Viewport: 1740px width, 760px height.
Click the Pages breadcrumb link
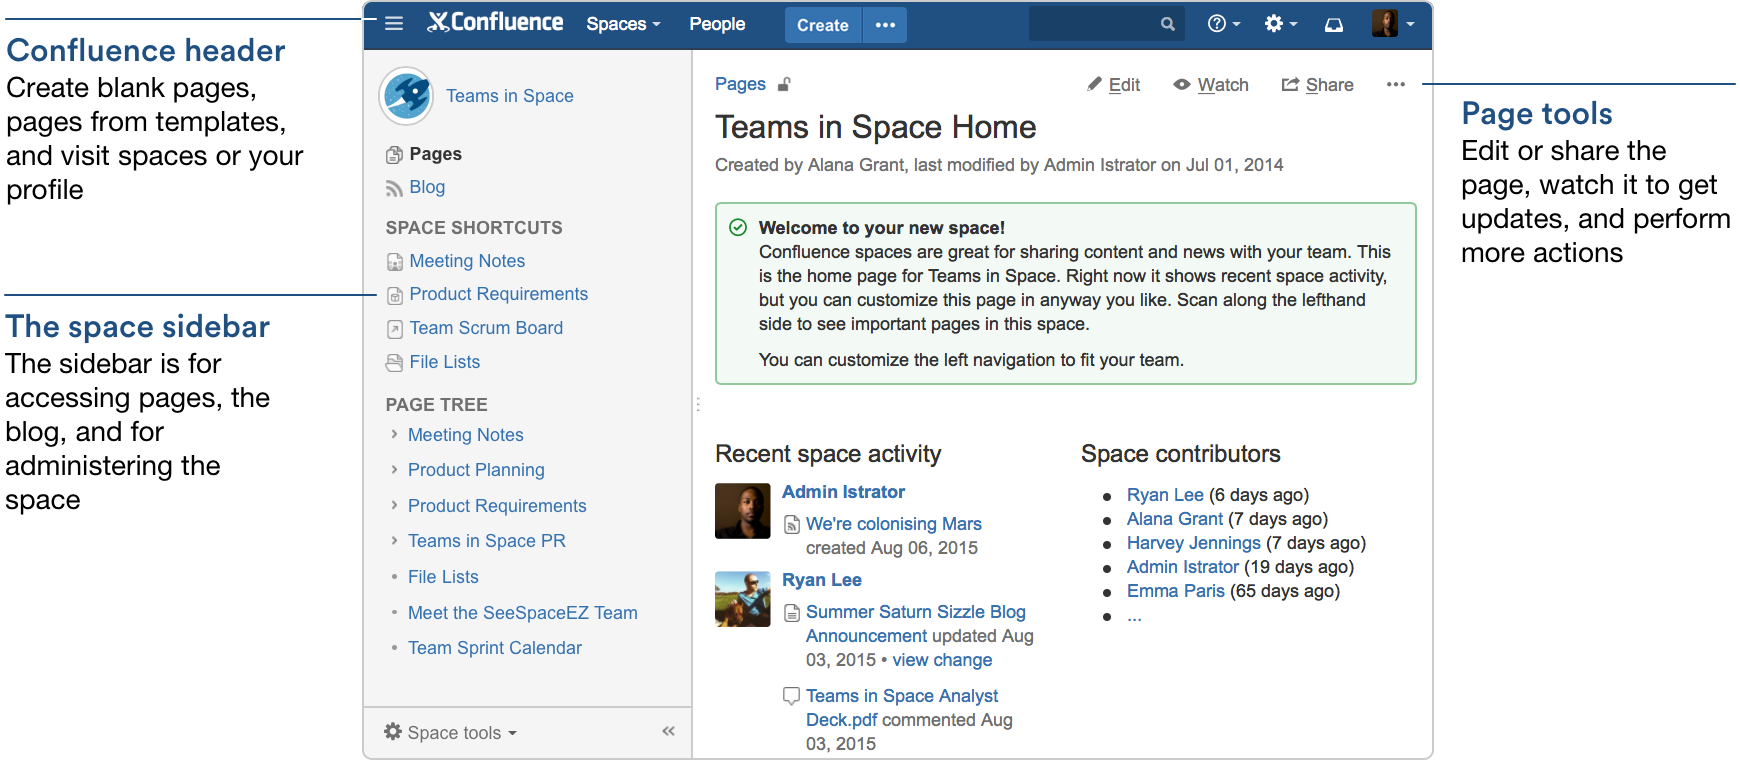740,84
